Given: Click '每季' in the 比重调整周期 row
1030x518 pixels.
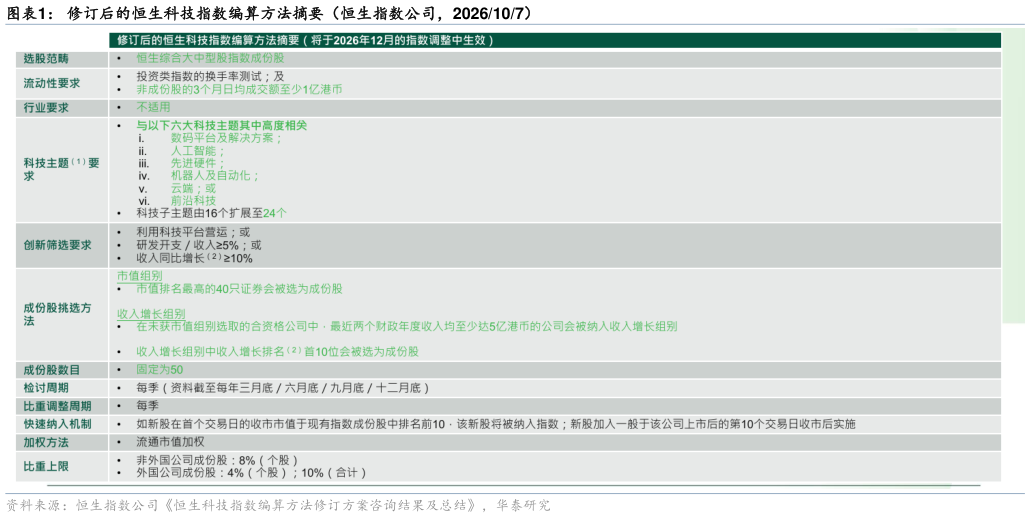Looking at the screenshot, I should point(147,406).
